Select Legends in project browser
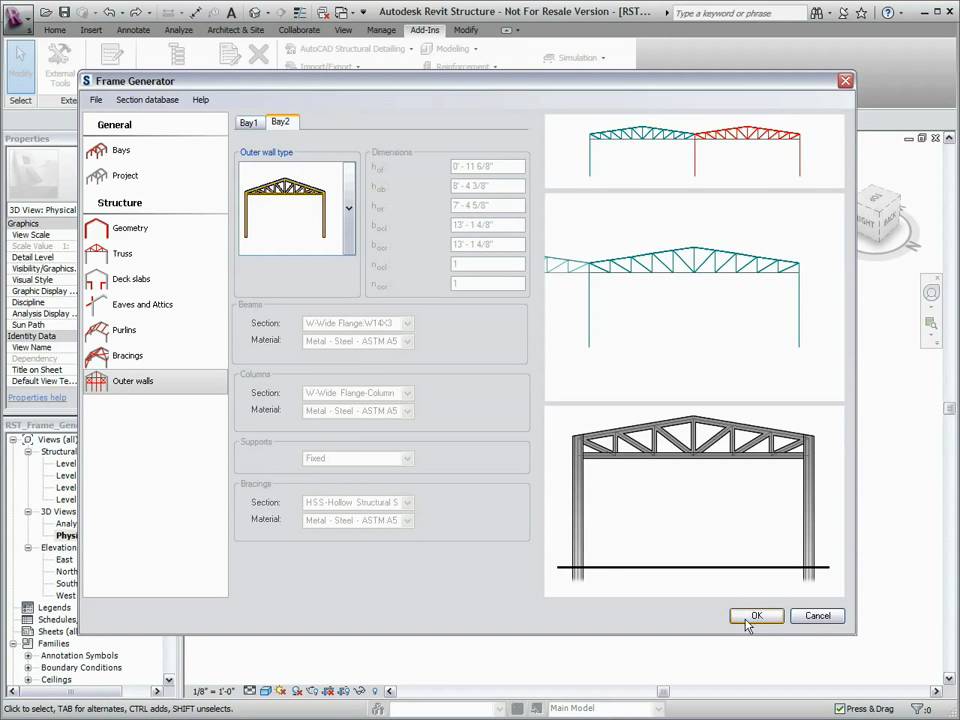Viewport: 960px width, 720px height. (x=54, y=608)
